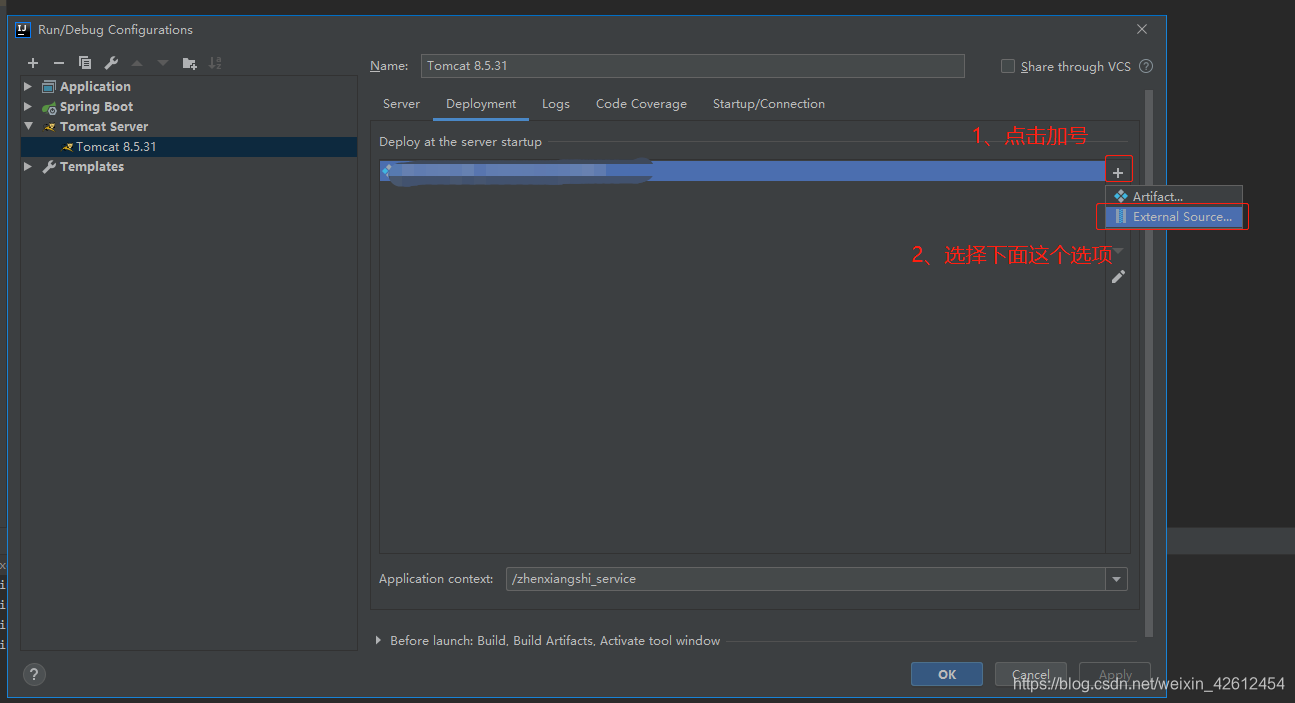The height and width of the screenshot is (703, 1295).
Task: Click the IntelliJ logo in title bar
Action: point(23,29)
